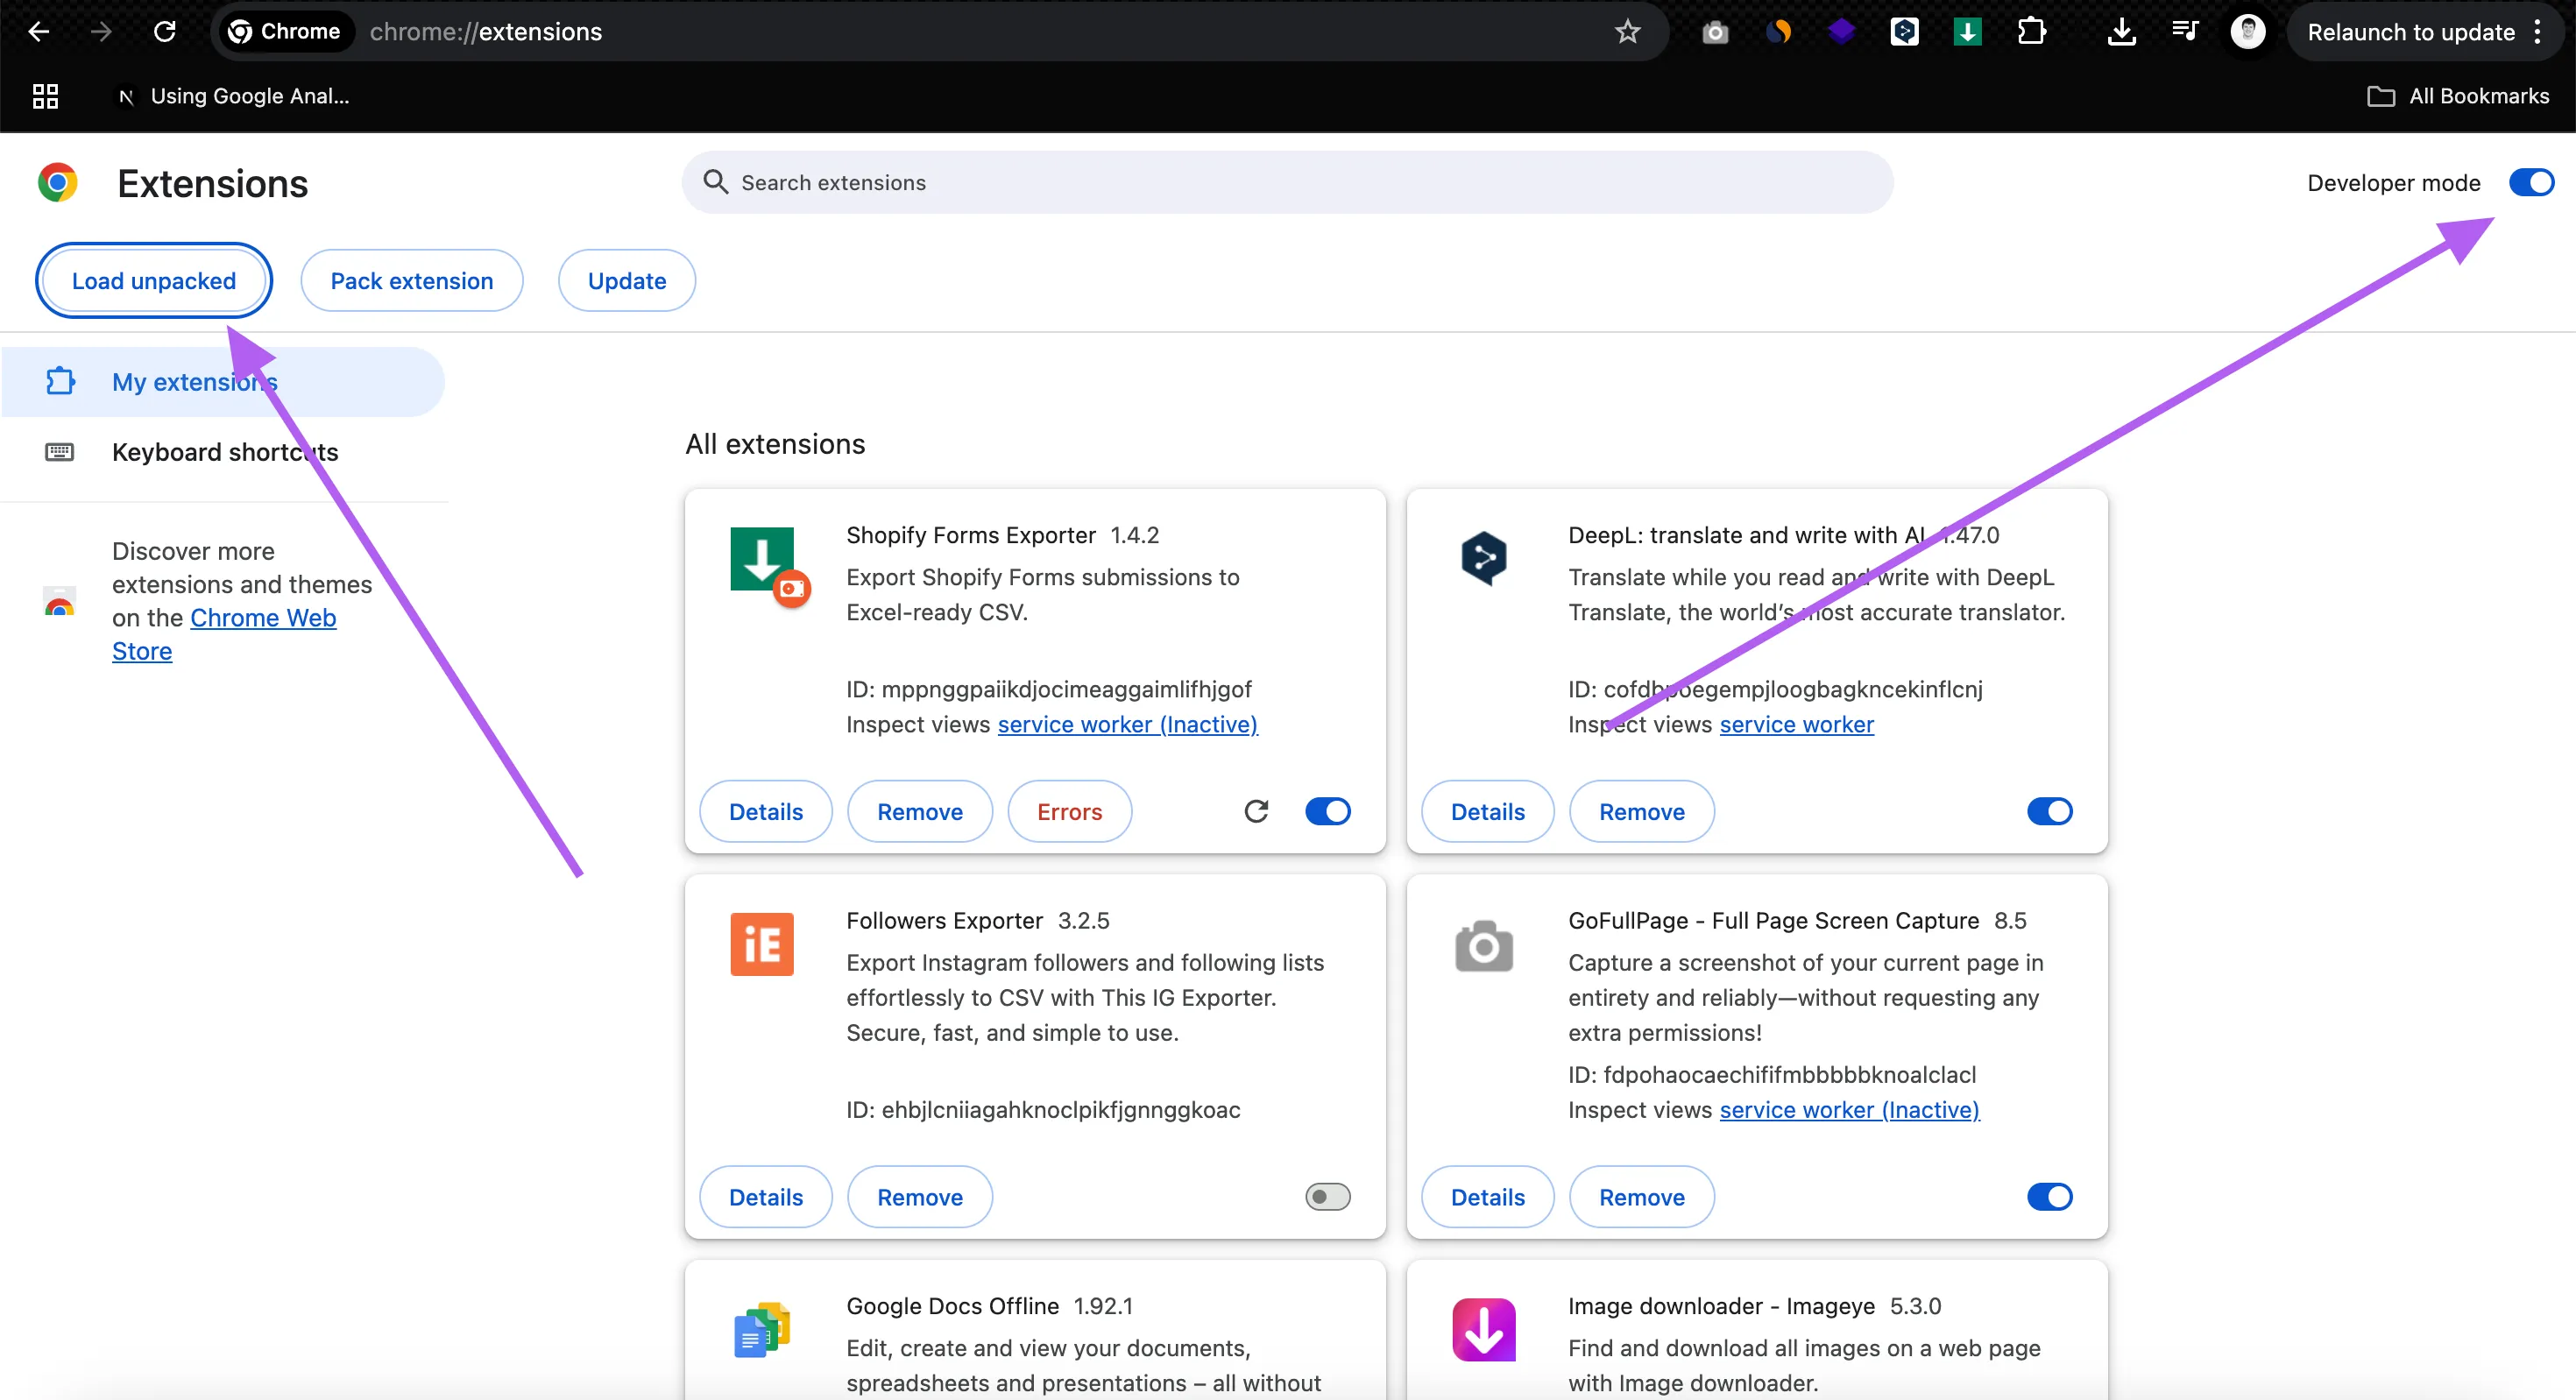
Task: Reload the page from the browser toolbar
Action: pyautogui.click(x=165, y=32)
